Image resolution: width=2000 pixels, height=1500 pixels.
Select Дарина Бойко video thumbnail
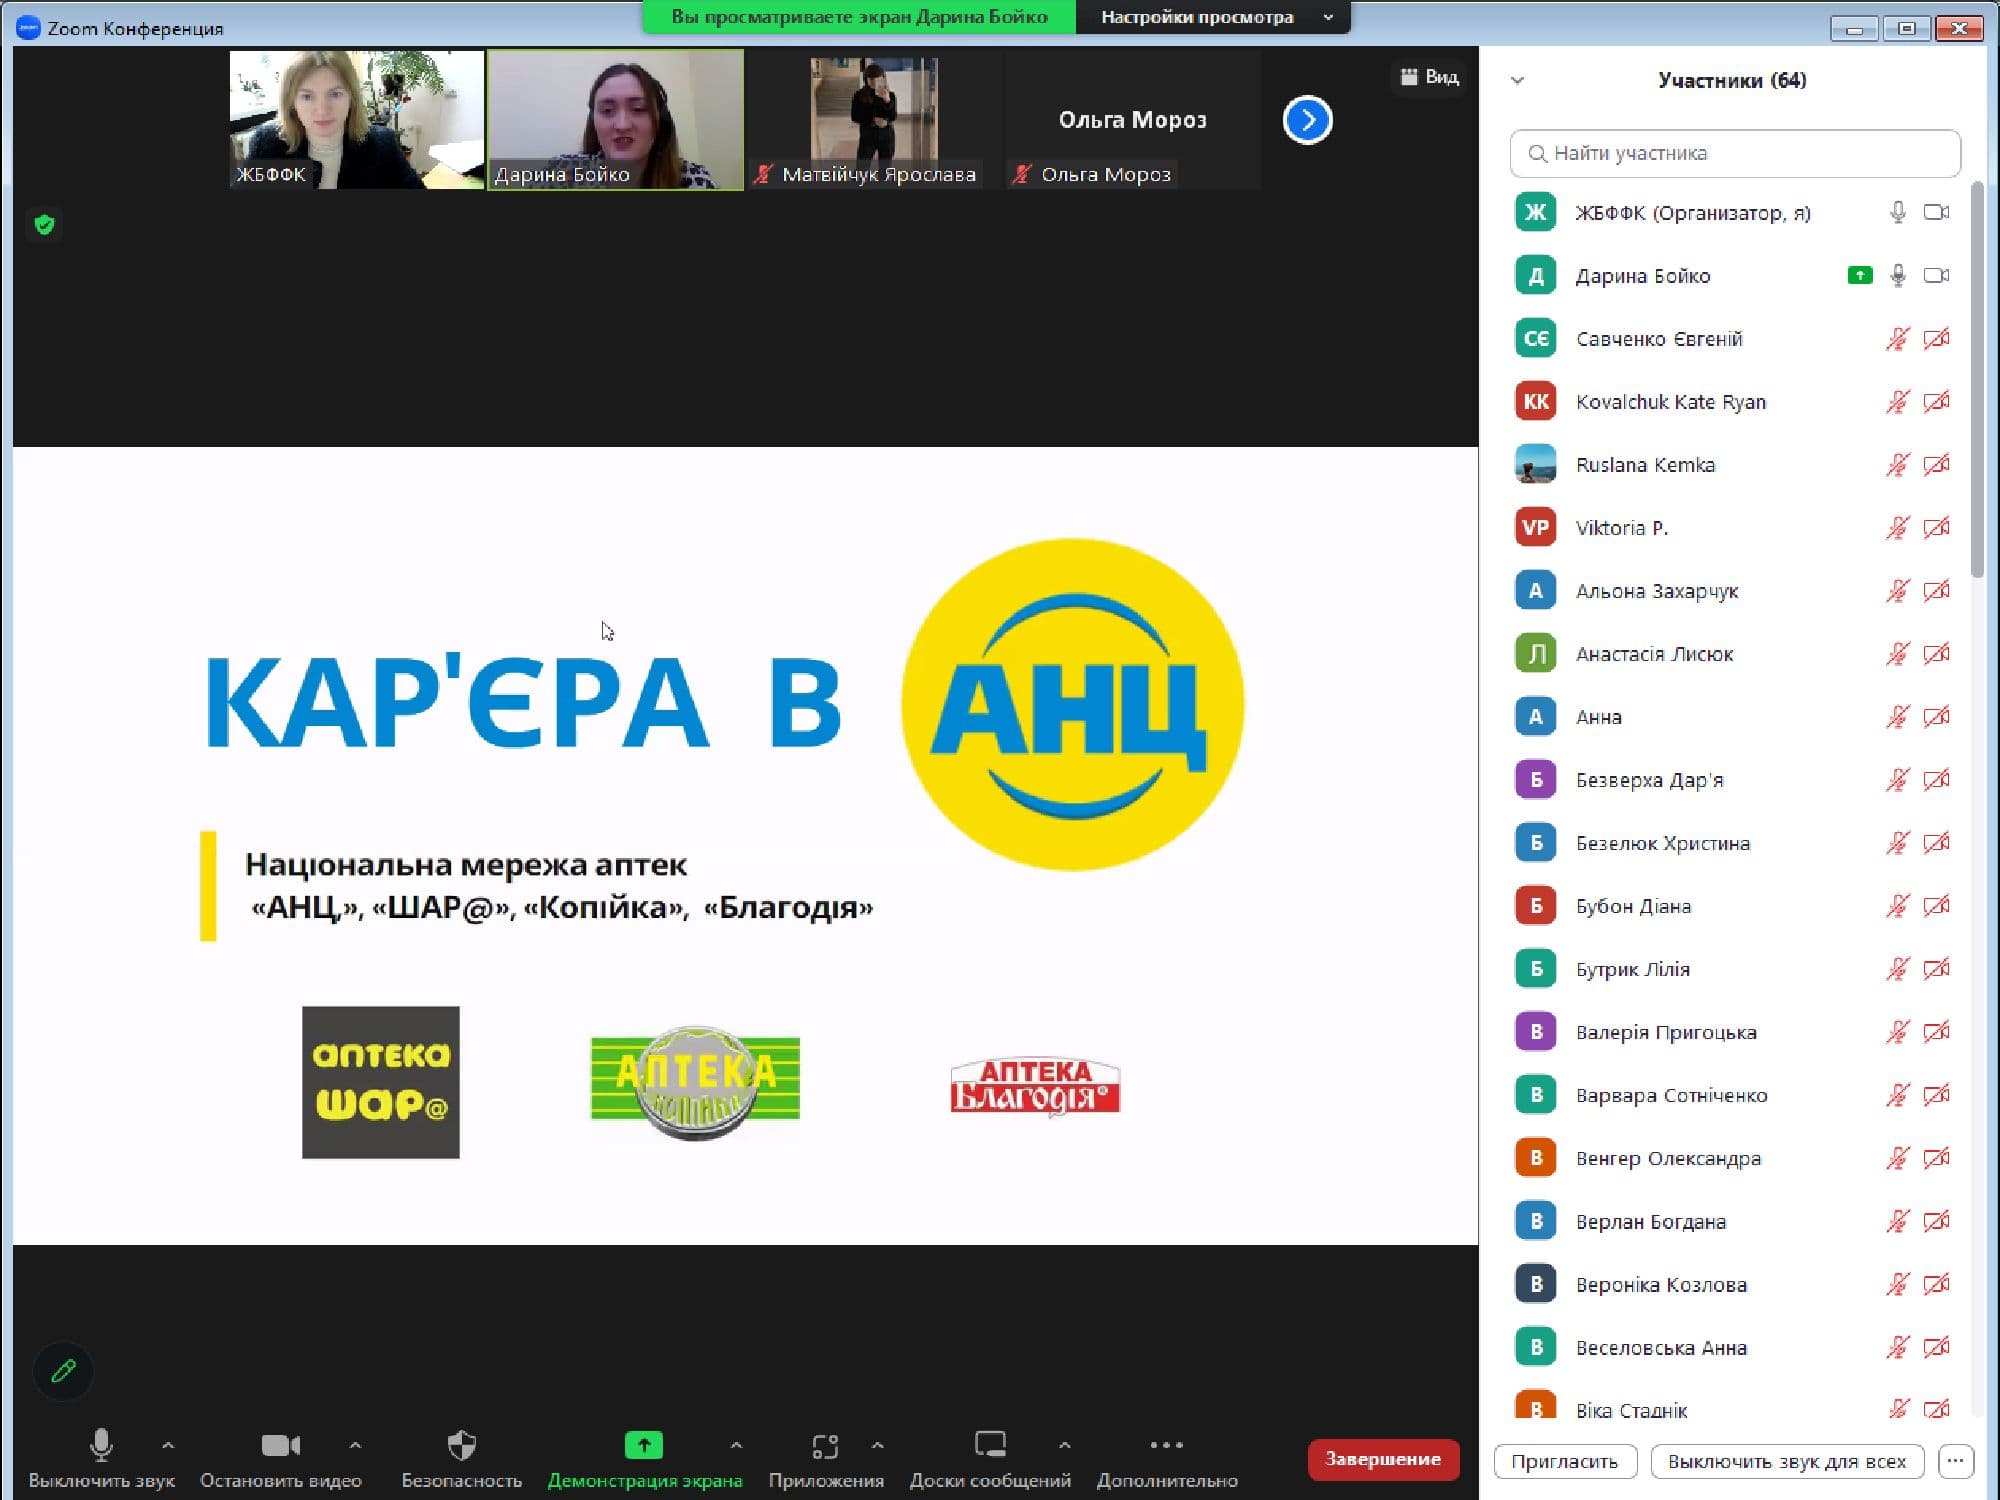point(615,120)
